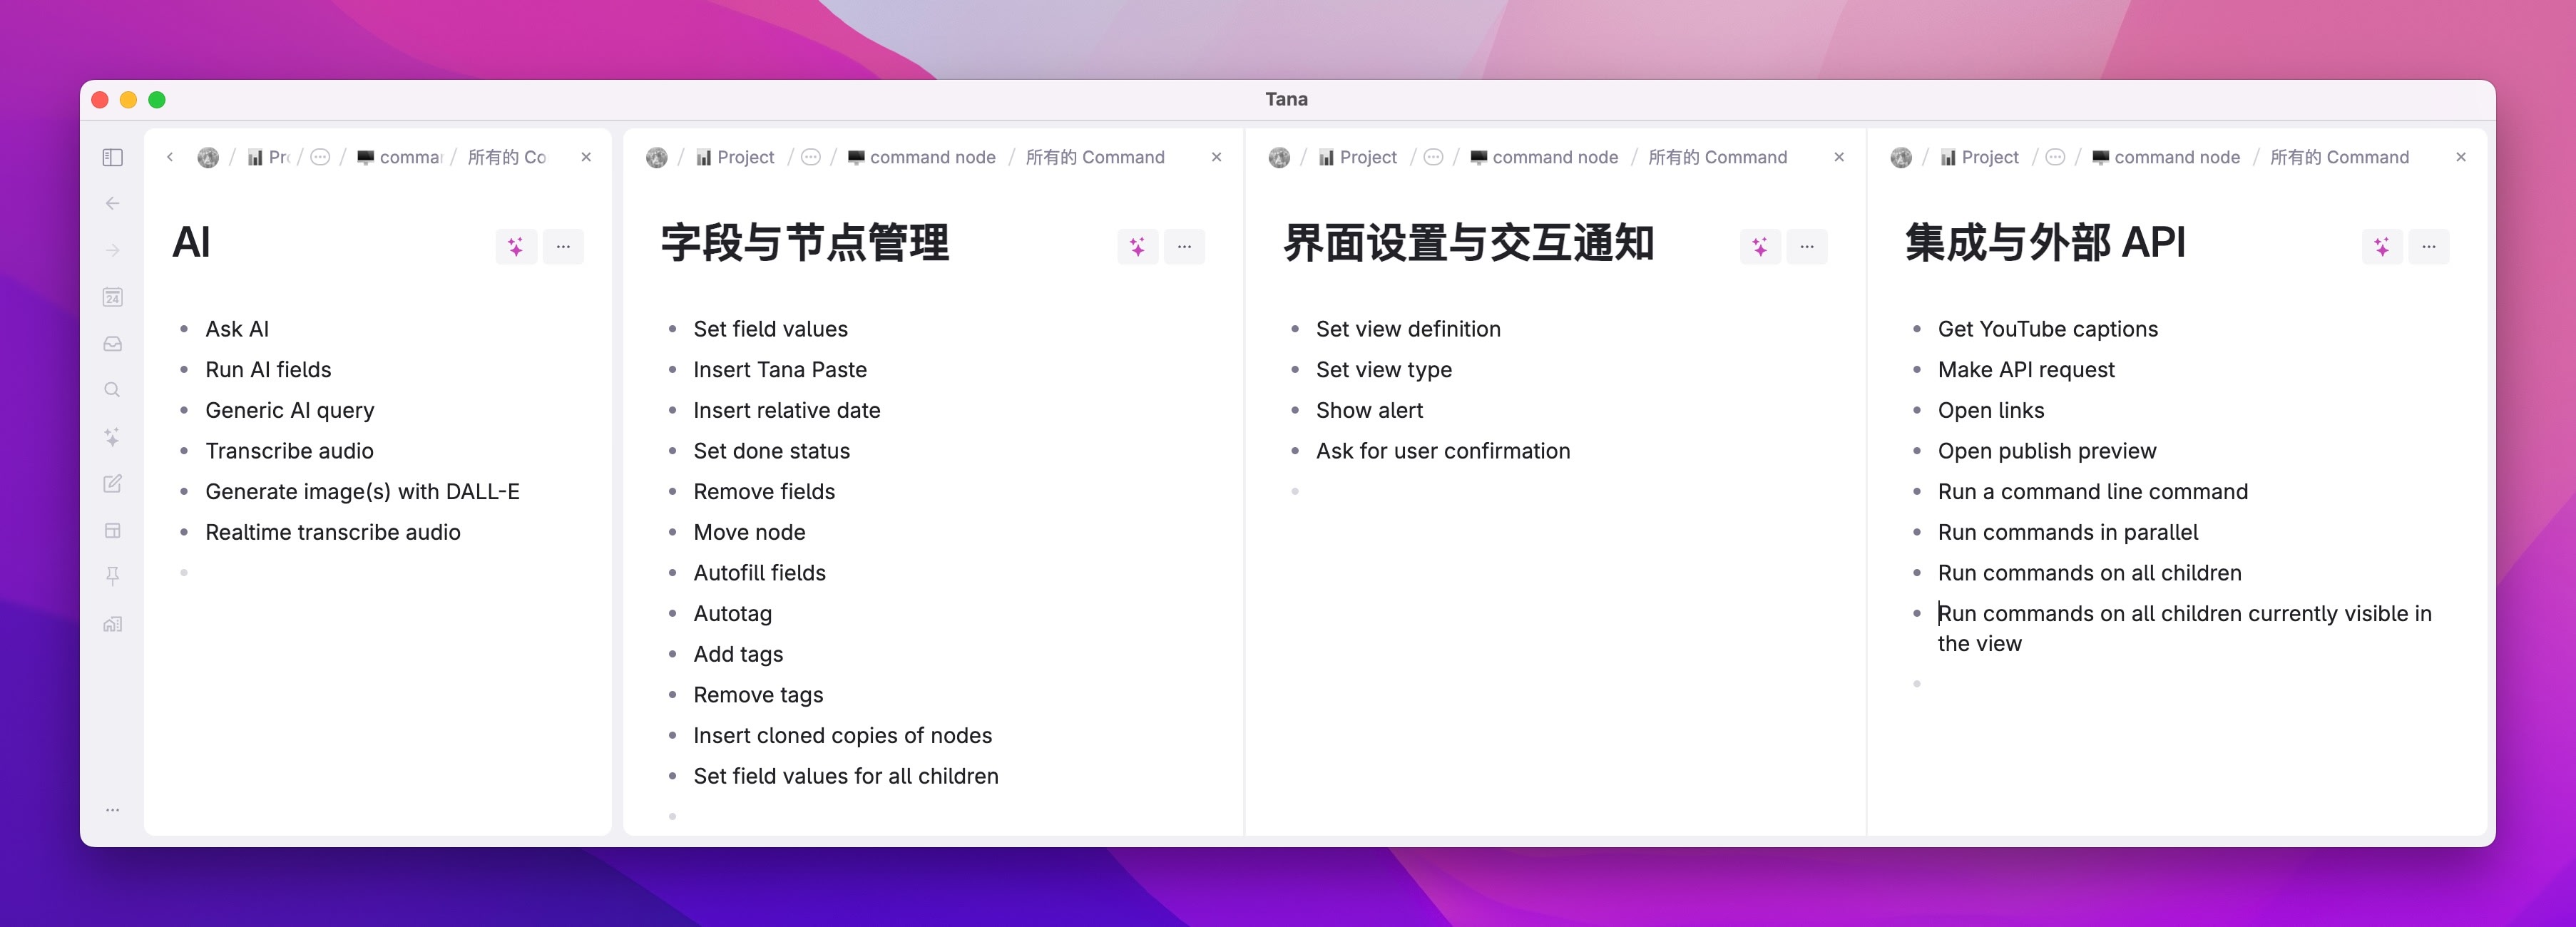Screen dimensions: 2576x927
Task: Go forward with the sidebar right arrow
Action: 113,250
